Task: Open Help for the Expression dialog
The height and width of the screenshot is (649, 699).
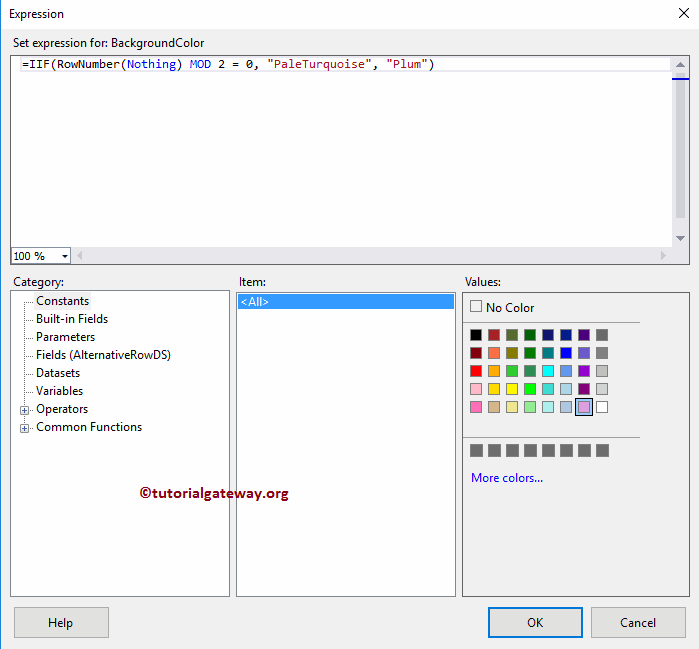Action: (61, 622)
